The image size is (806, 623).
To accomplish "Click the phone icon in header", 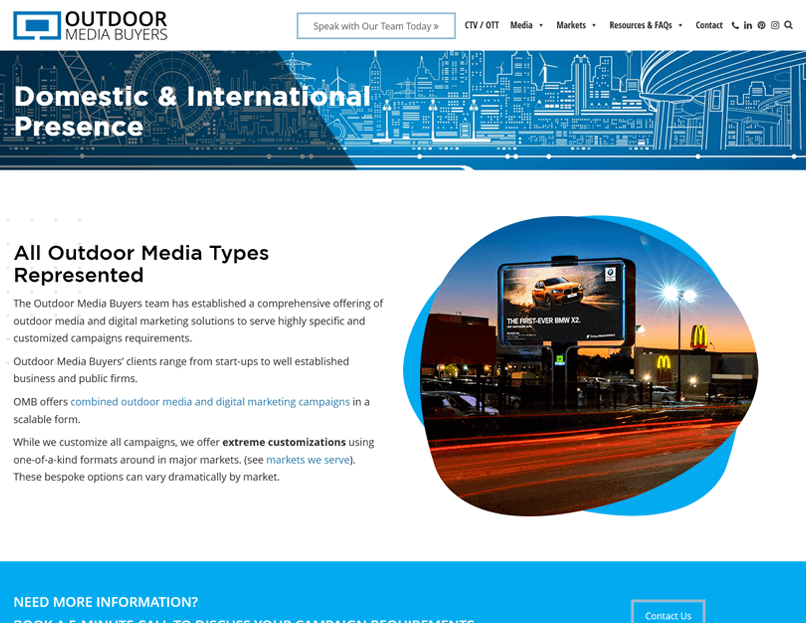I will tap(735, 26).
